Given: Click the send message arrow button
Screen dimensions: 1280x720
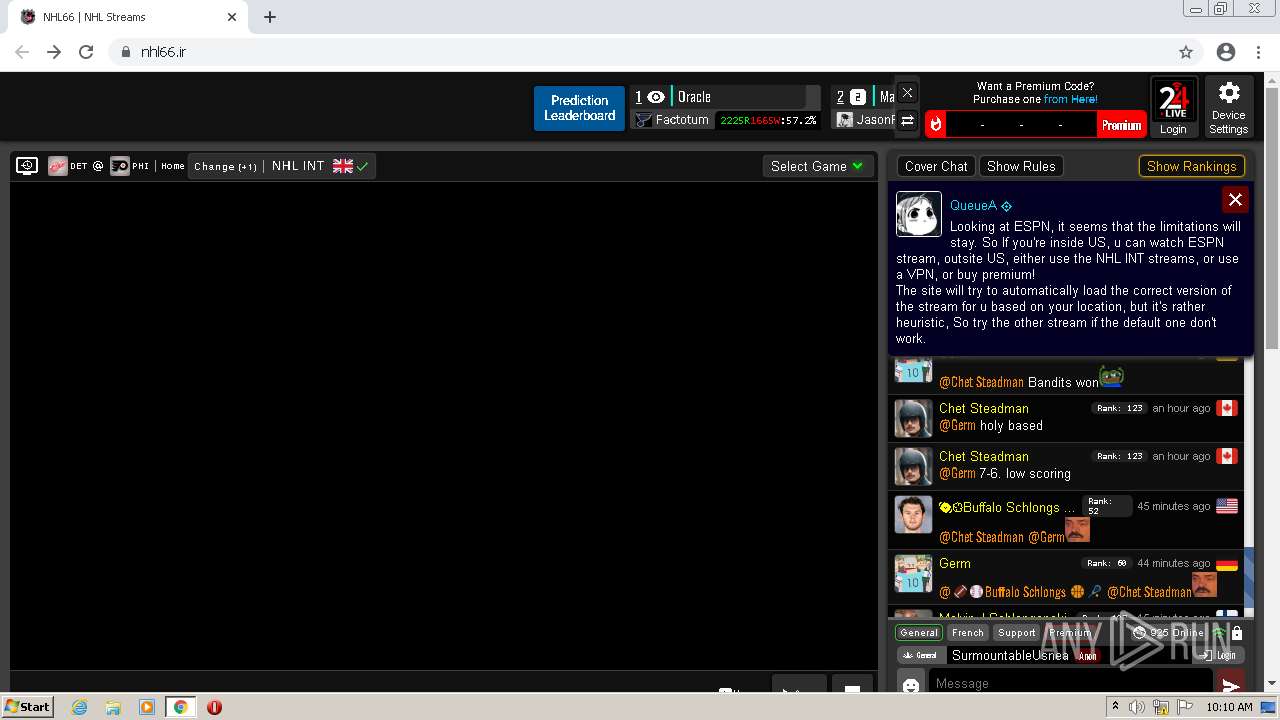Looking at the screenshot, I should click(x=1231, y=684).
